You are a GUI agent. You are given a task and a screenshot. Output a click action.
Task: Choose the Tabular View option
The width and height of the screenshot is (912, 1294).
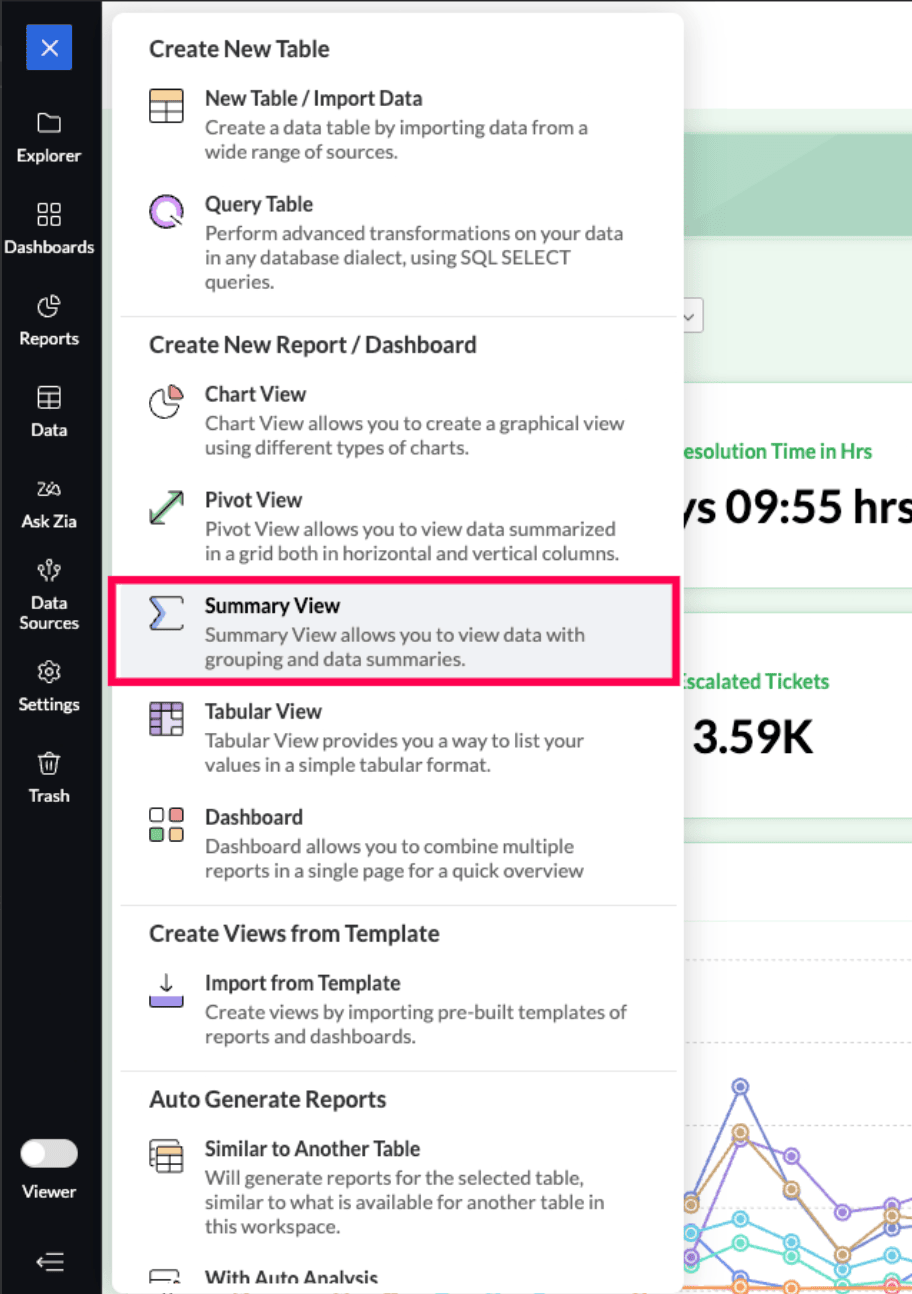click(398, 738)
